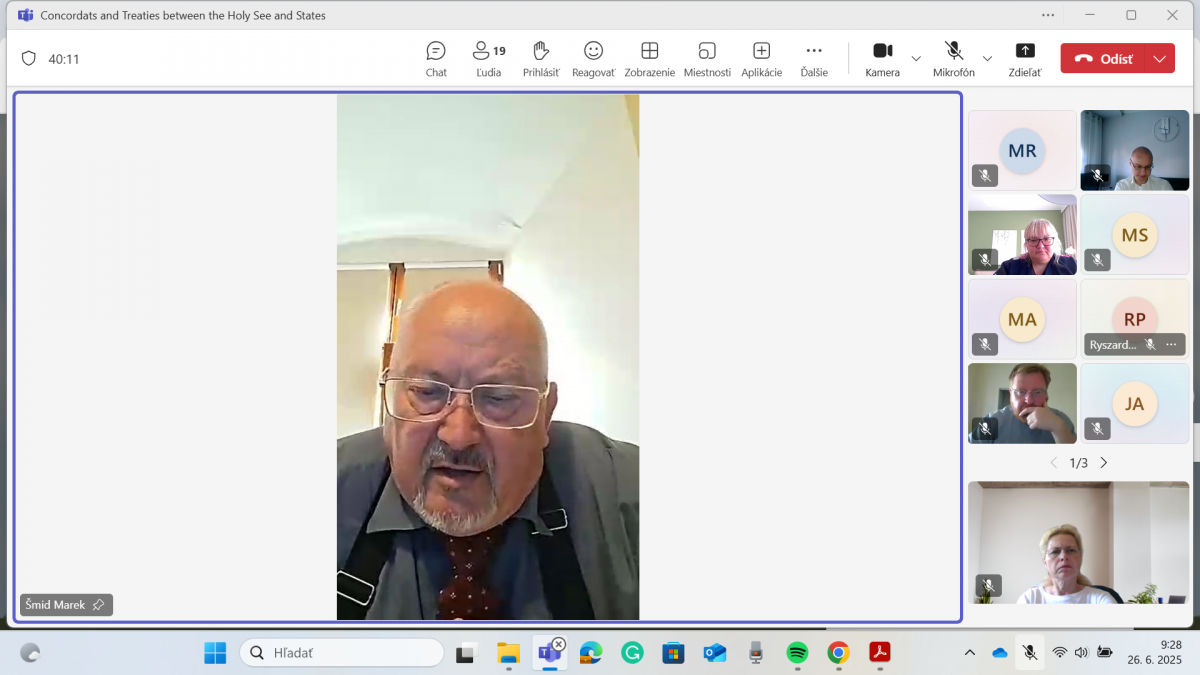Click the meeting shield security icon
The width and height of the screenshot is (1200, 675).
tap(29, 59)
